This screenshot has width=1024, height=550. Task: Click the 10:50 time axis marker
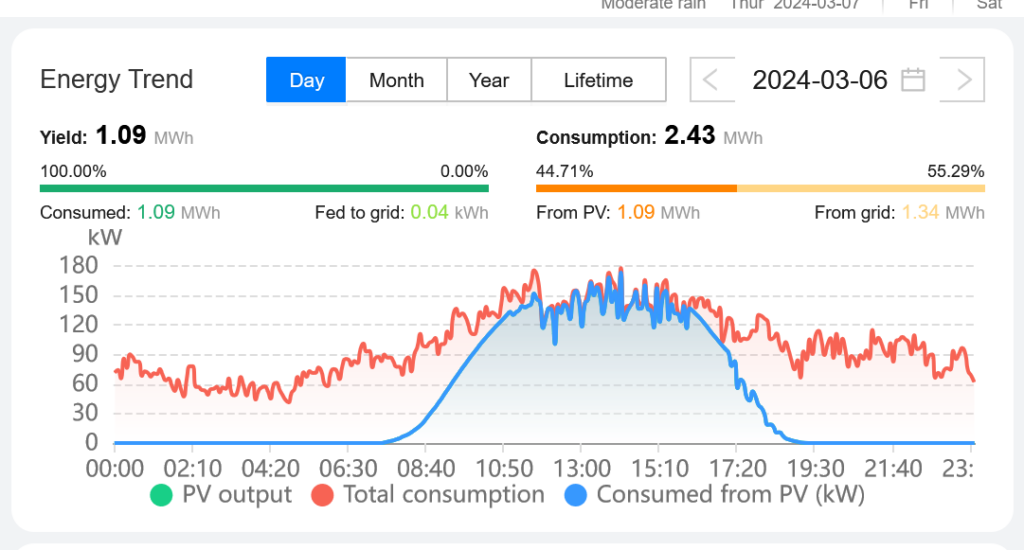(504, 468)
